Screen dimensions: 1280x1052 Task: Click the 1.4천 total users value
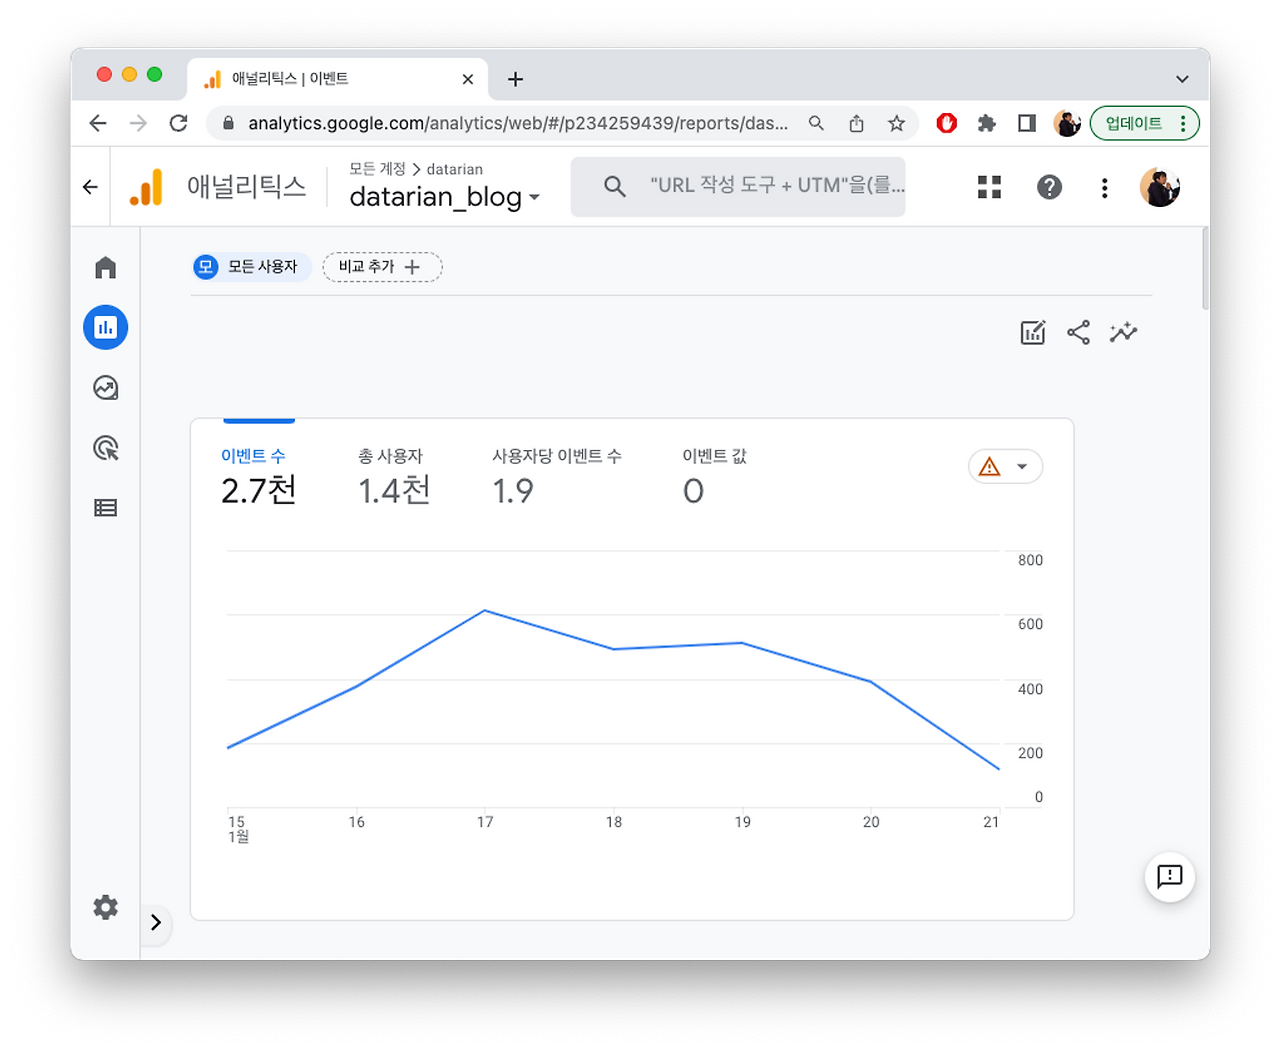[394, 490]
